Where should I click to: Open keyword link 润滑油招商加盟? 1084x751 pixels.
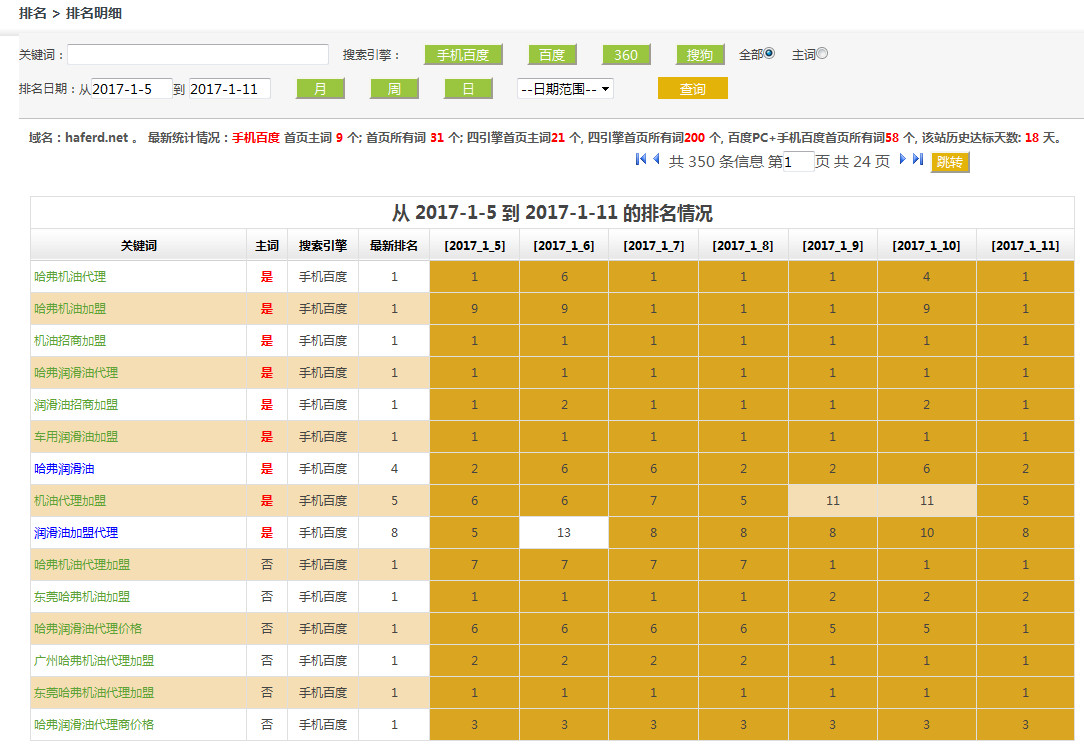(x=76, y=405)
